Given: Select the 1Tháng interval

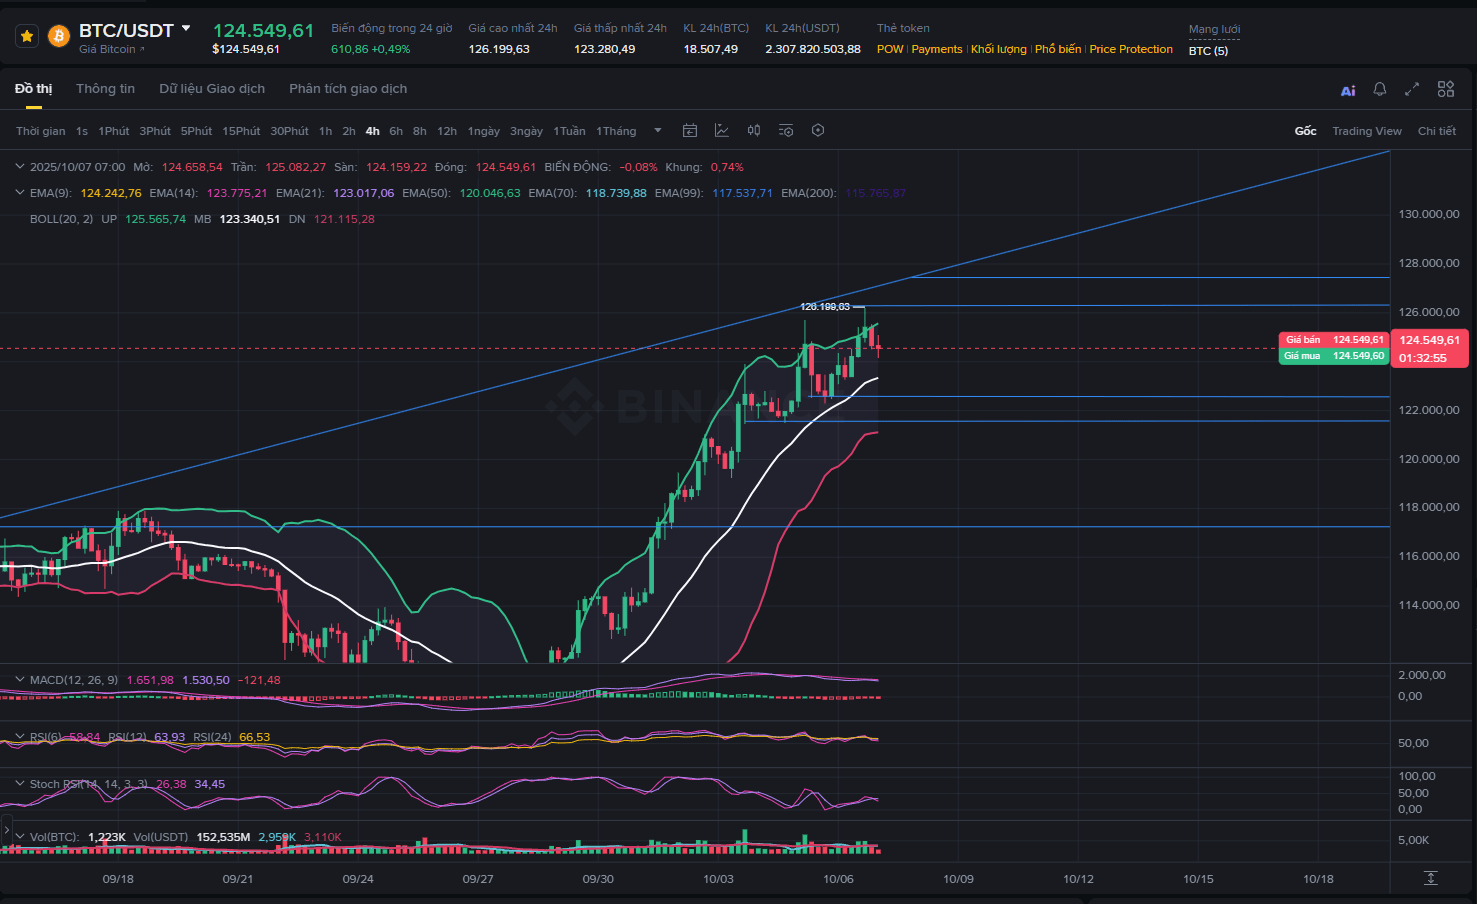Looking at the screenshot, I should (616, 131).
